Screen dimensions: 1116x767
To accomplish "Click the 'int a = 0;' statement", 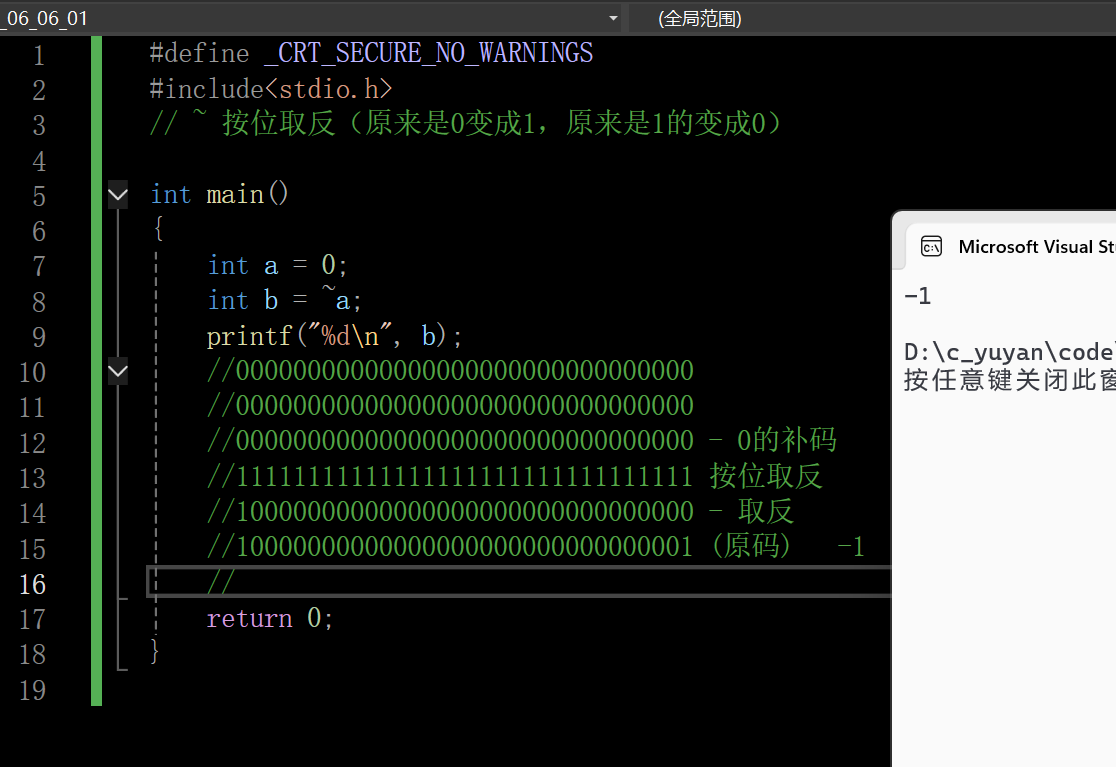I will tap(278, 265).
